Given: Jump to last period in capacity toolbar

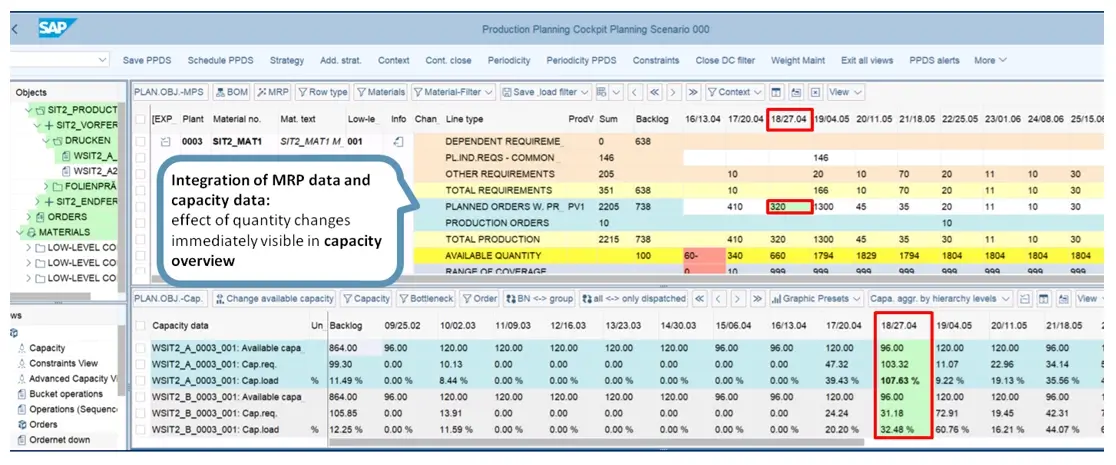Looking at the screenshot, I should click(757, 298).
